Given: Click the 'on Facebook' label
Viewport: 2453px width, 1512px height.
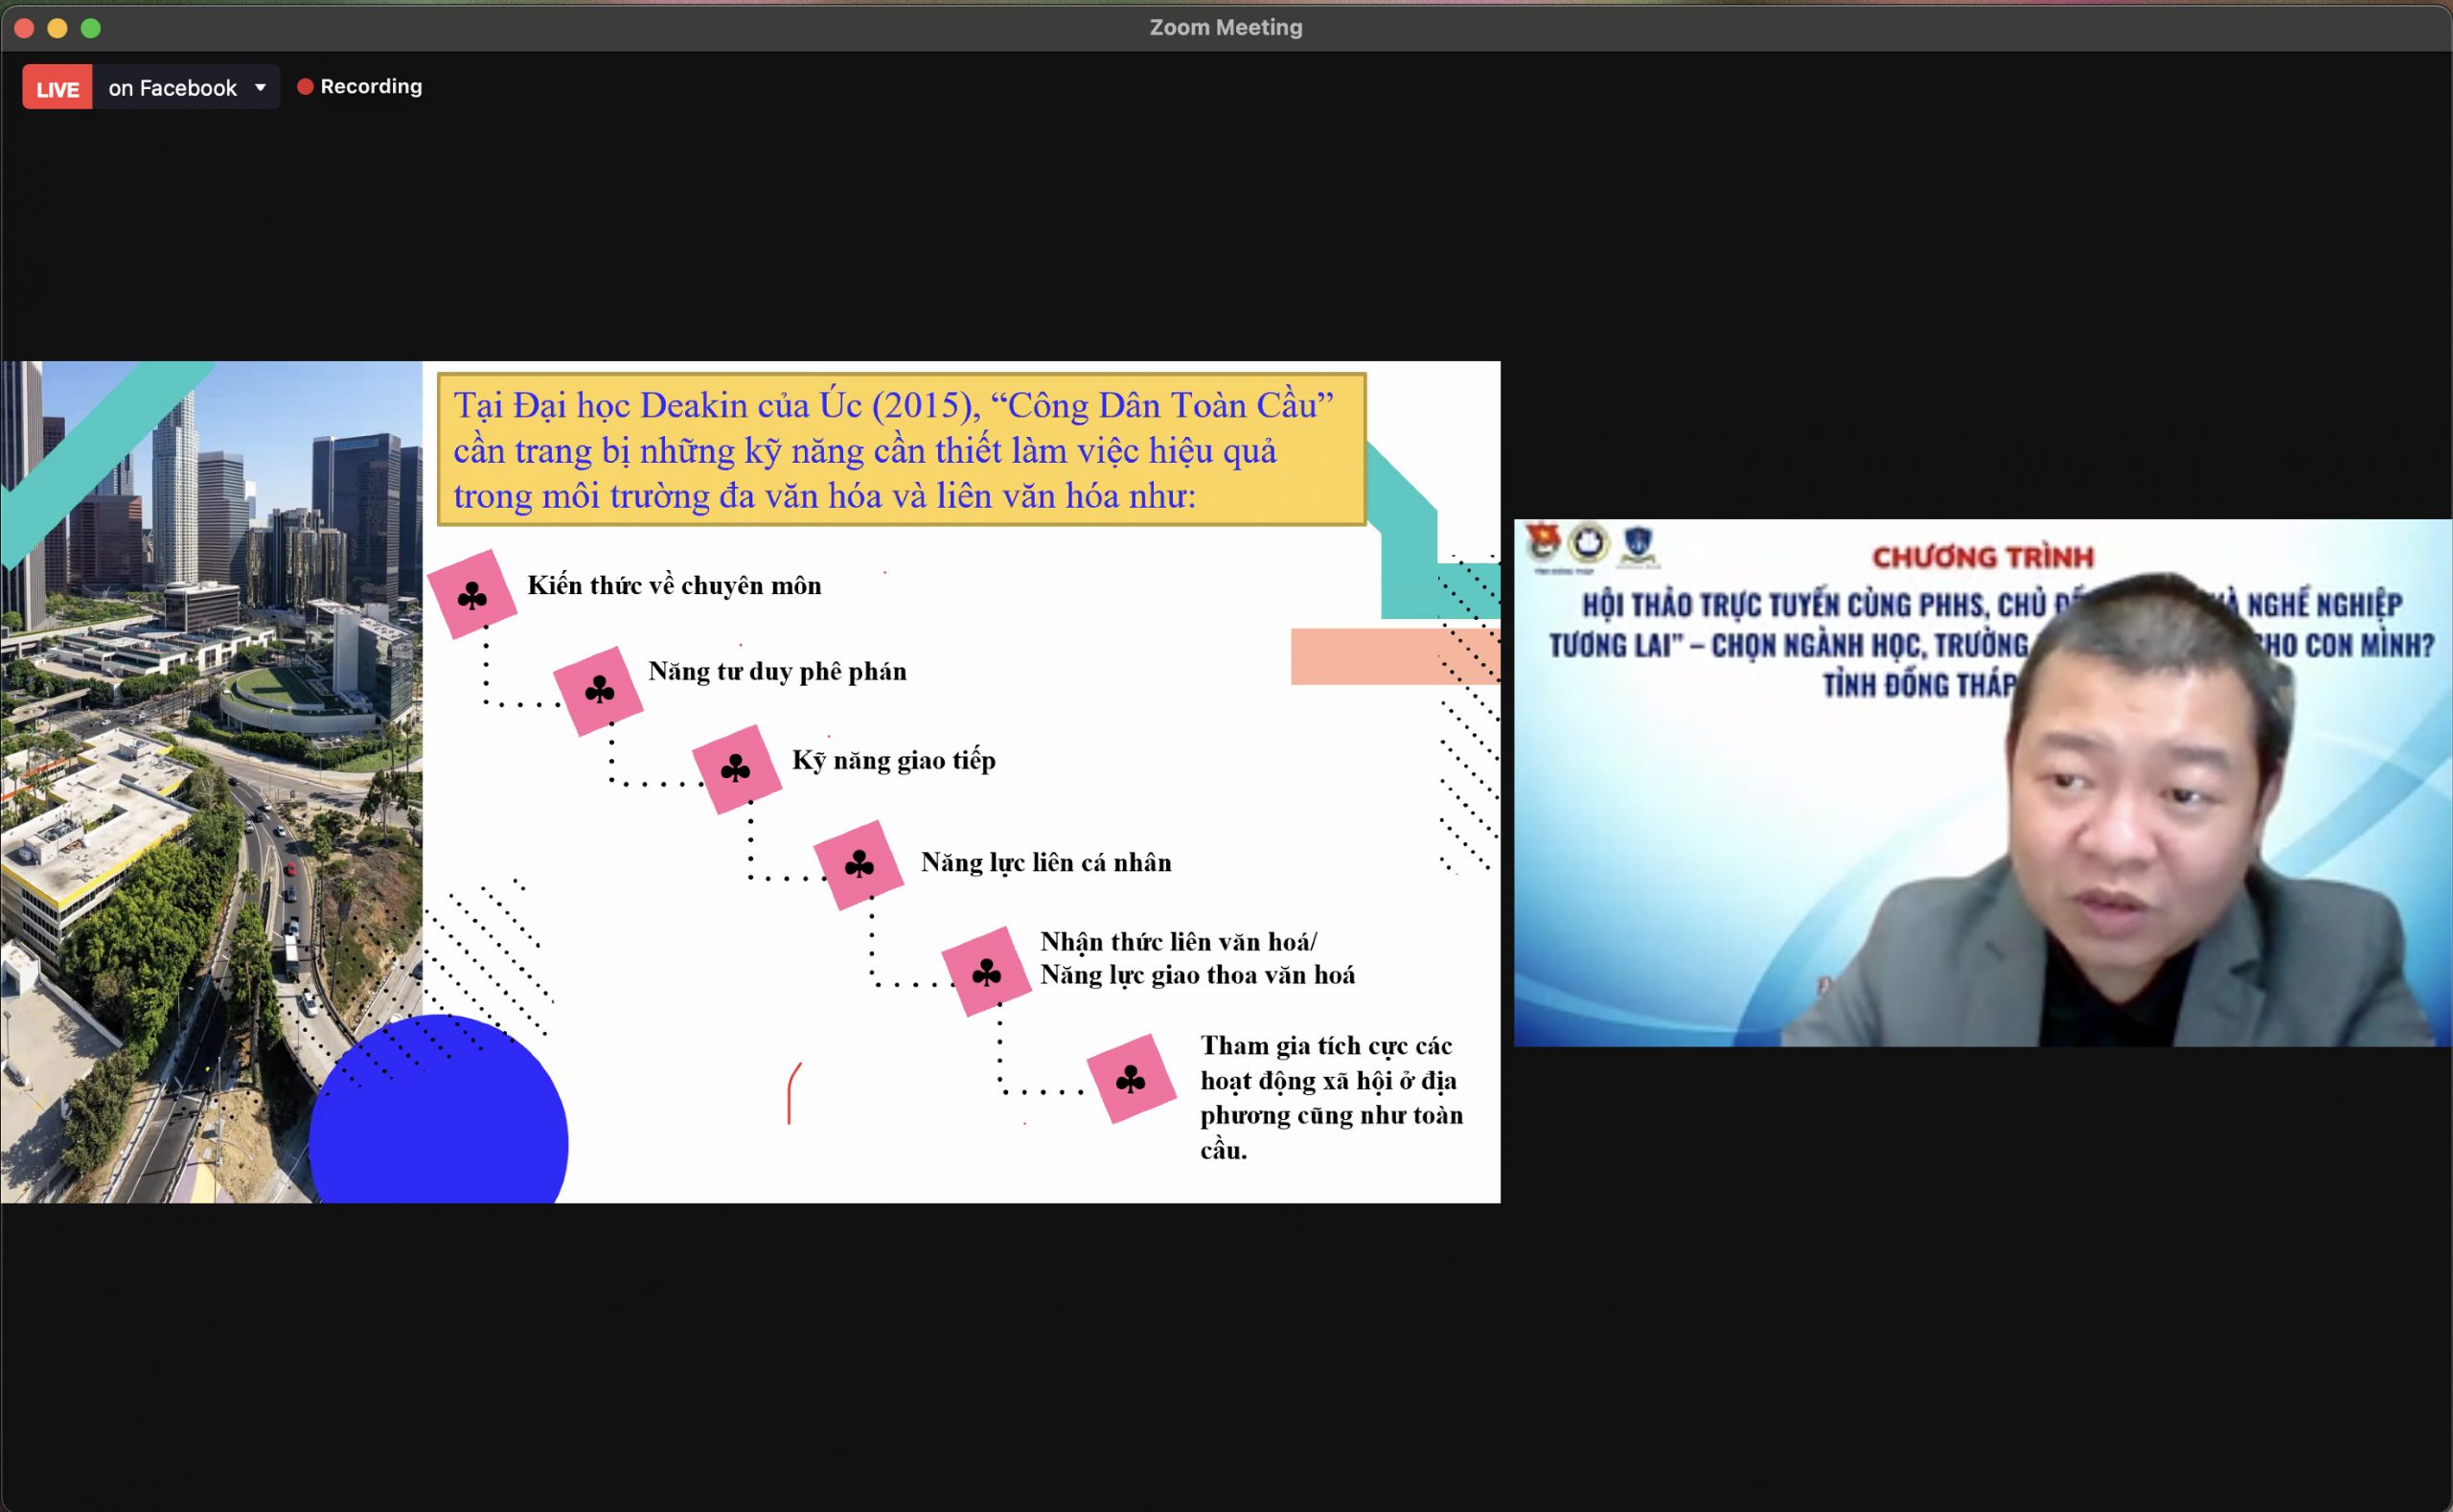Looking at the screenshot, I should pyautogui.click(x=172, y=88).
